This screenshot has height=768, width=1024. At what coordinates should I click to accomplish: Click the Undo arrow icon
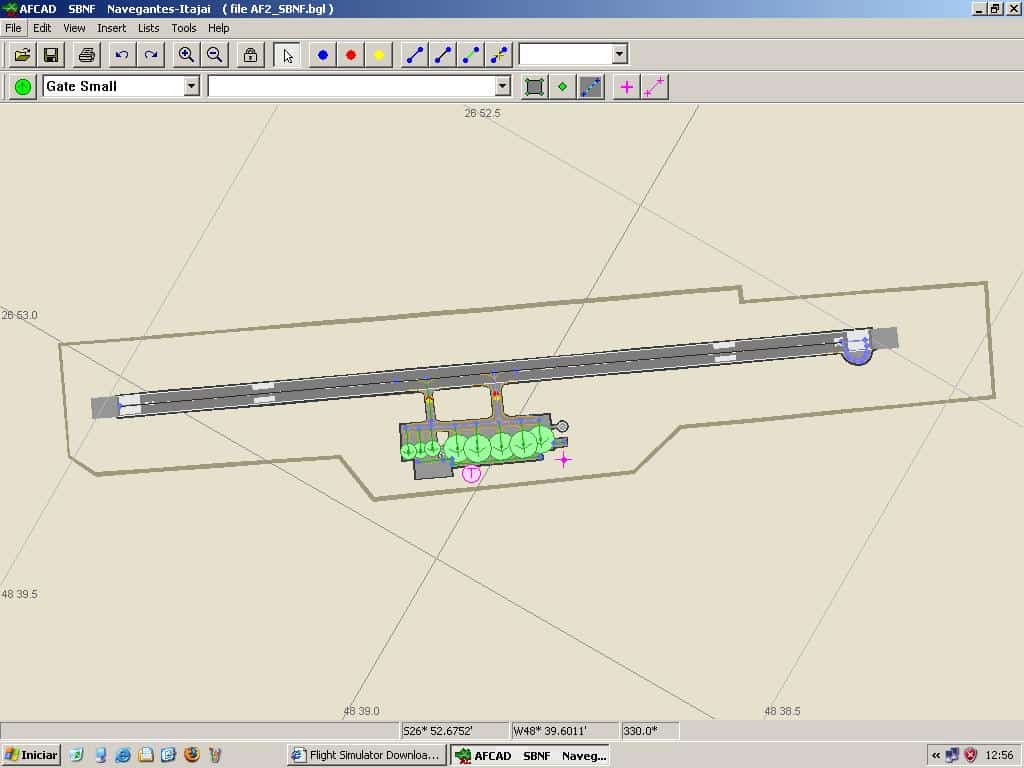click(x=122, y=55)
